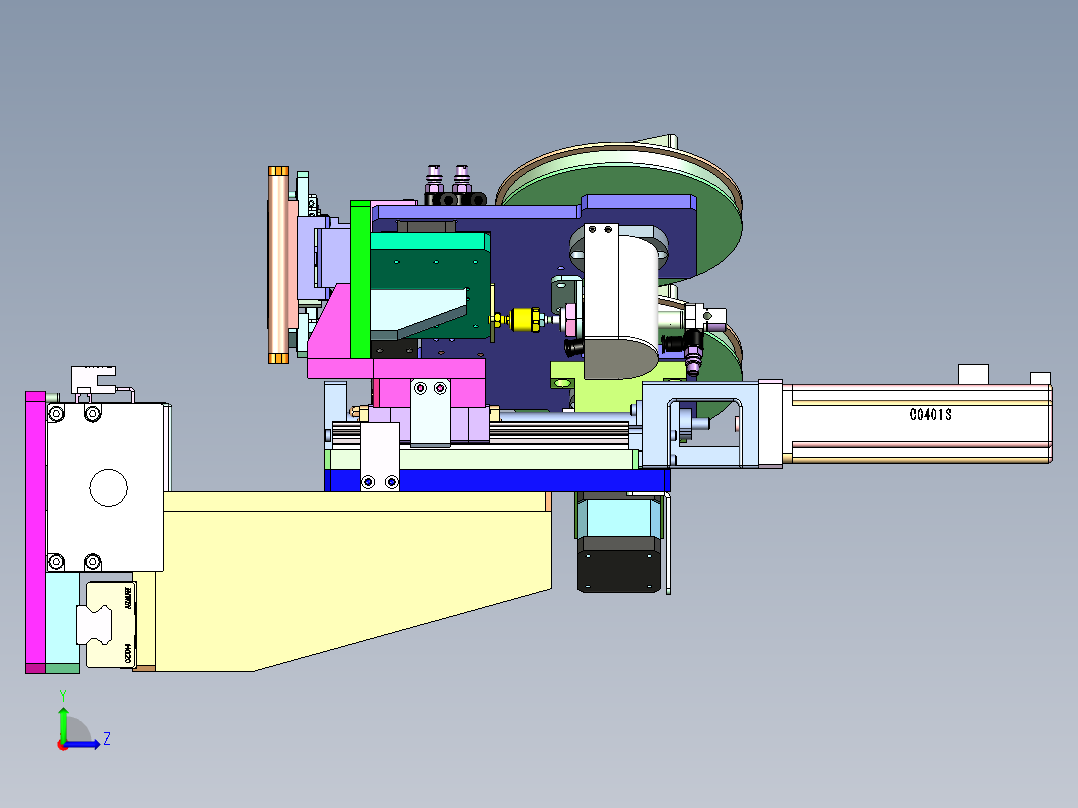The width and height of the screenshot is (1078, 808).
Task: Select the white slotted sensor bracket at the upper left
Action: pos(93,380)
